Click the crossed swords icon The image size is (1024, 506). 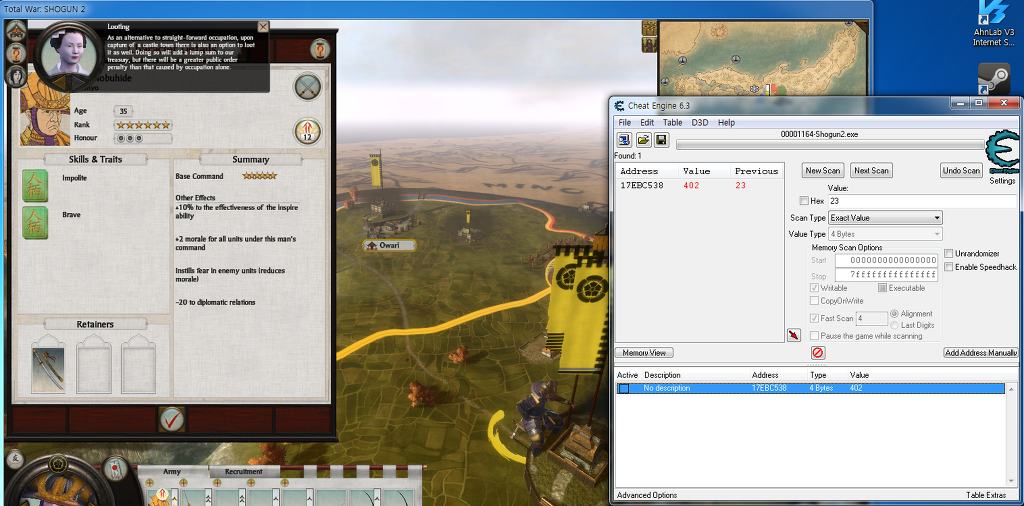click(x=308, y=87)
